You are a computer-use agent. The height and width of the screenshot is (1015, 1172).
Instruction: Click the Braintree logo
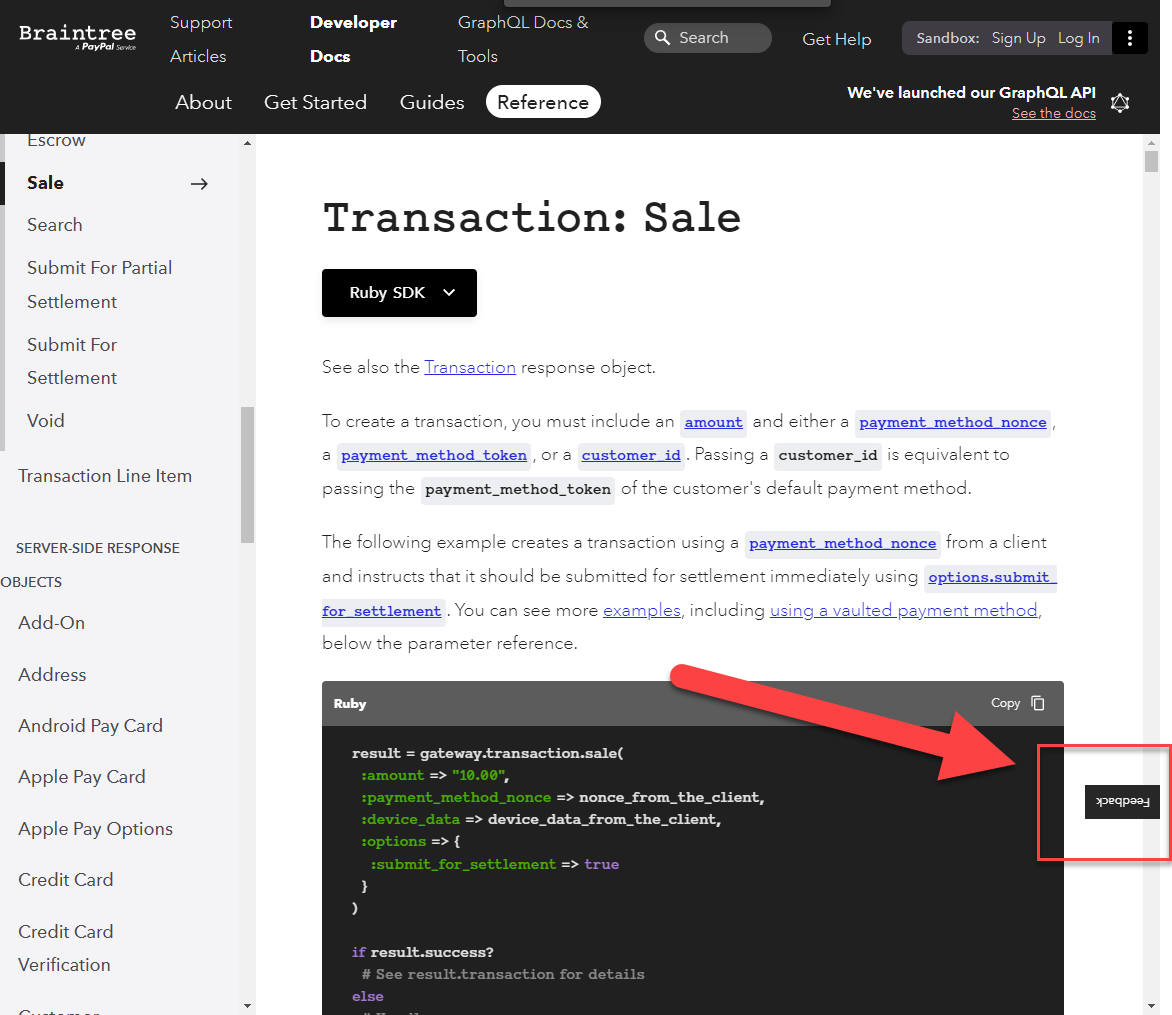tap(77, 37)
